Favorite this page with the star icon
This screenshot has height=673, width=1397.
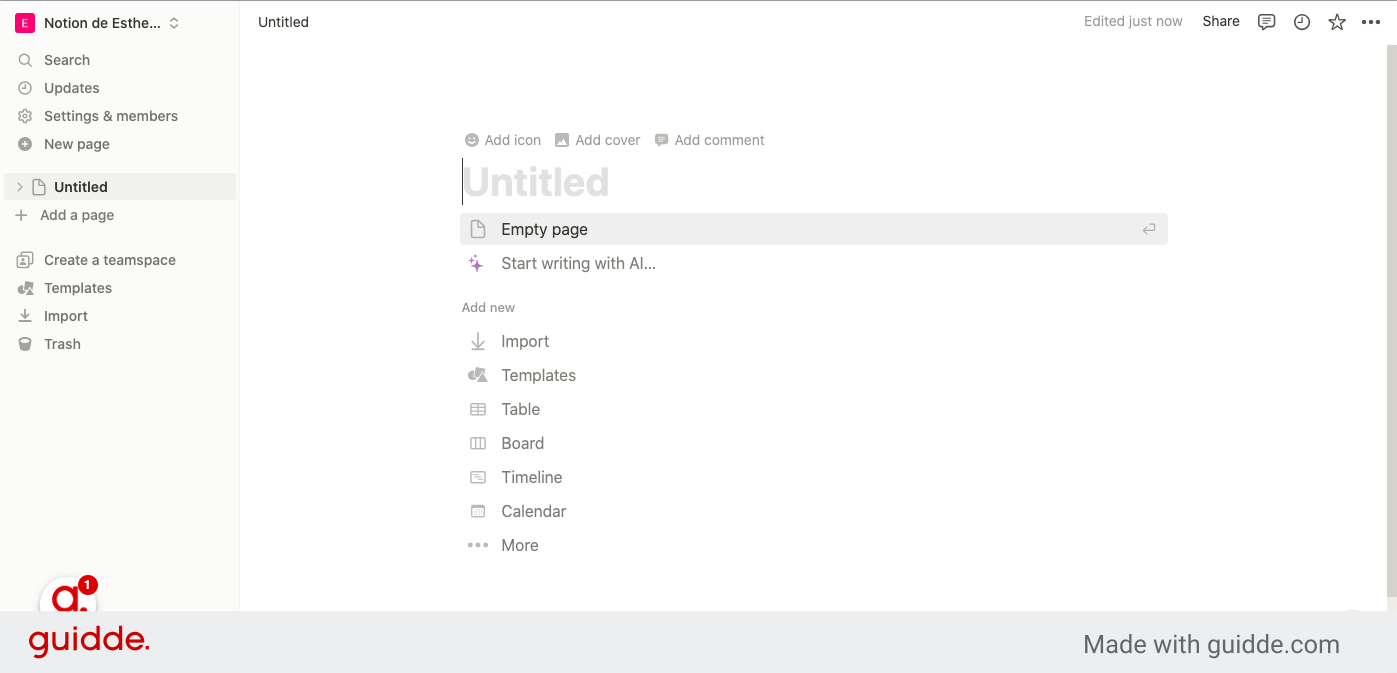click(x=1337, y=22)
